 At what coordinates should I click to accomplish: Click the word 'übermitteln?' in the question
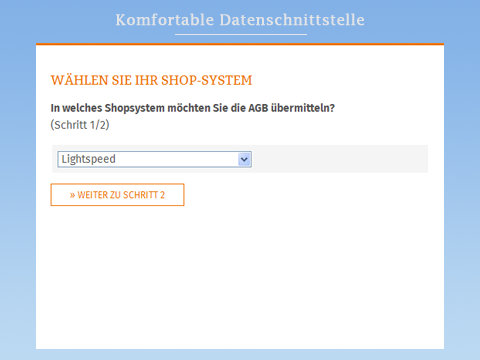303,108
